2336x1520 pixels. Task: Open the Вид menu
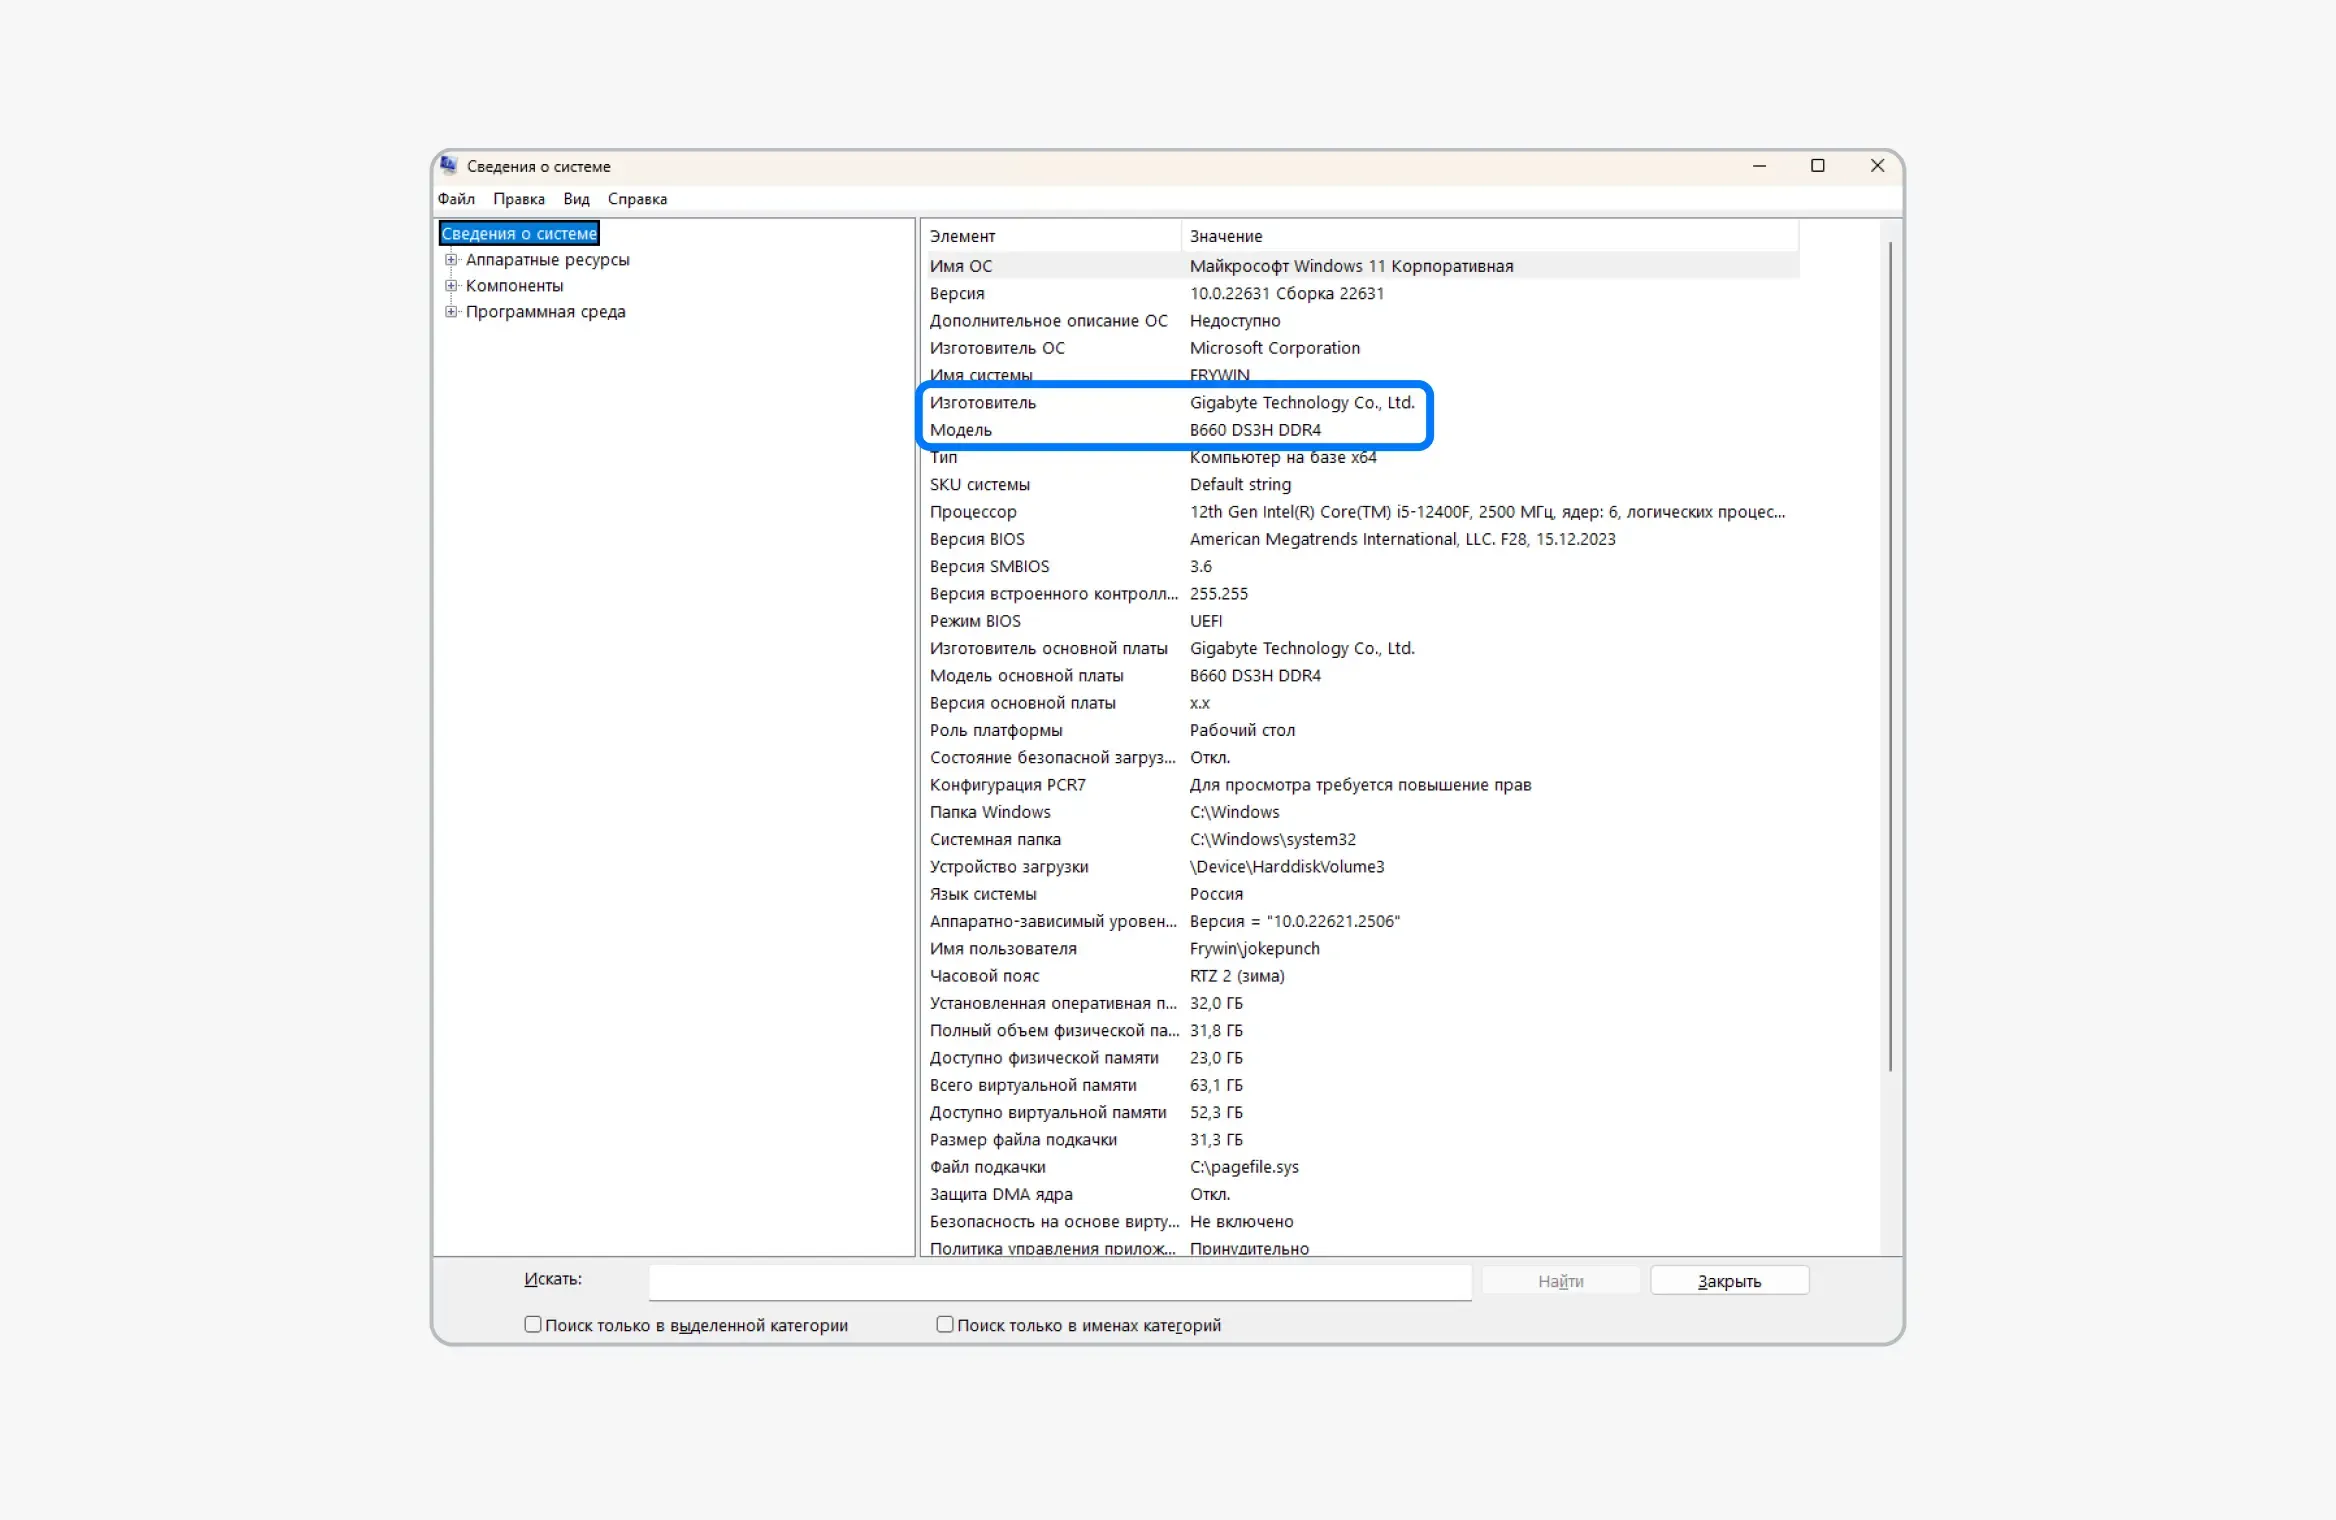[575, 198]
